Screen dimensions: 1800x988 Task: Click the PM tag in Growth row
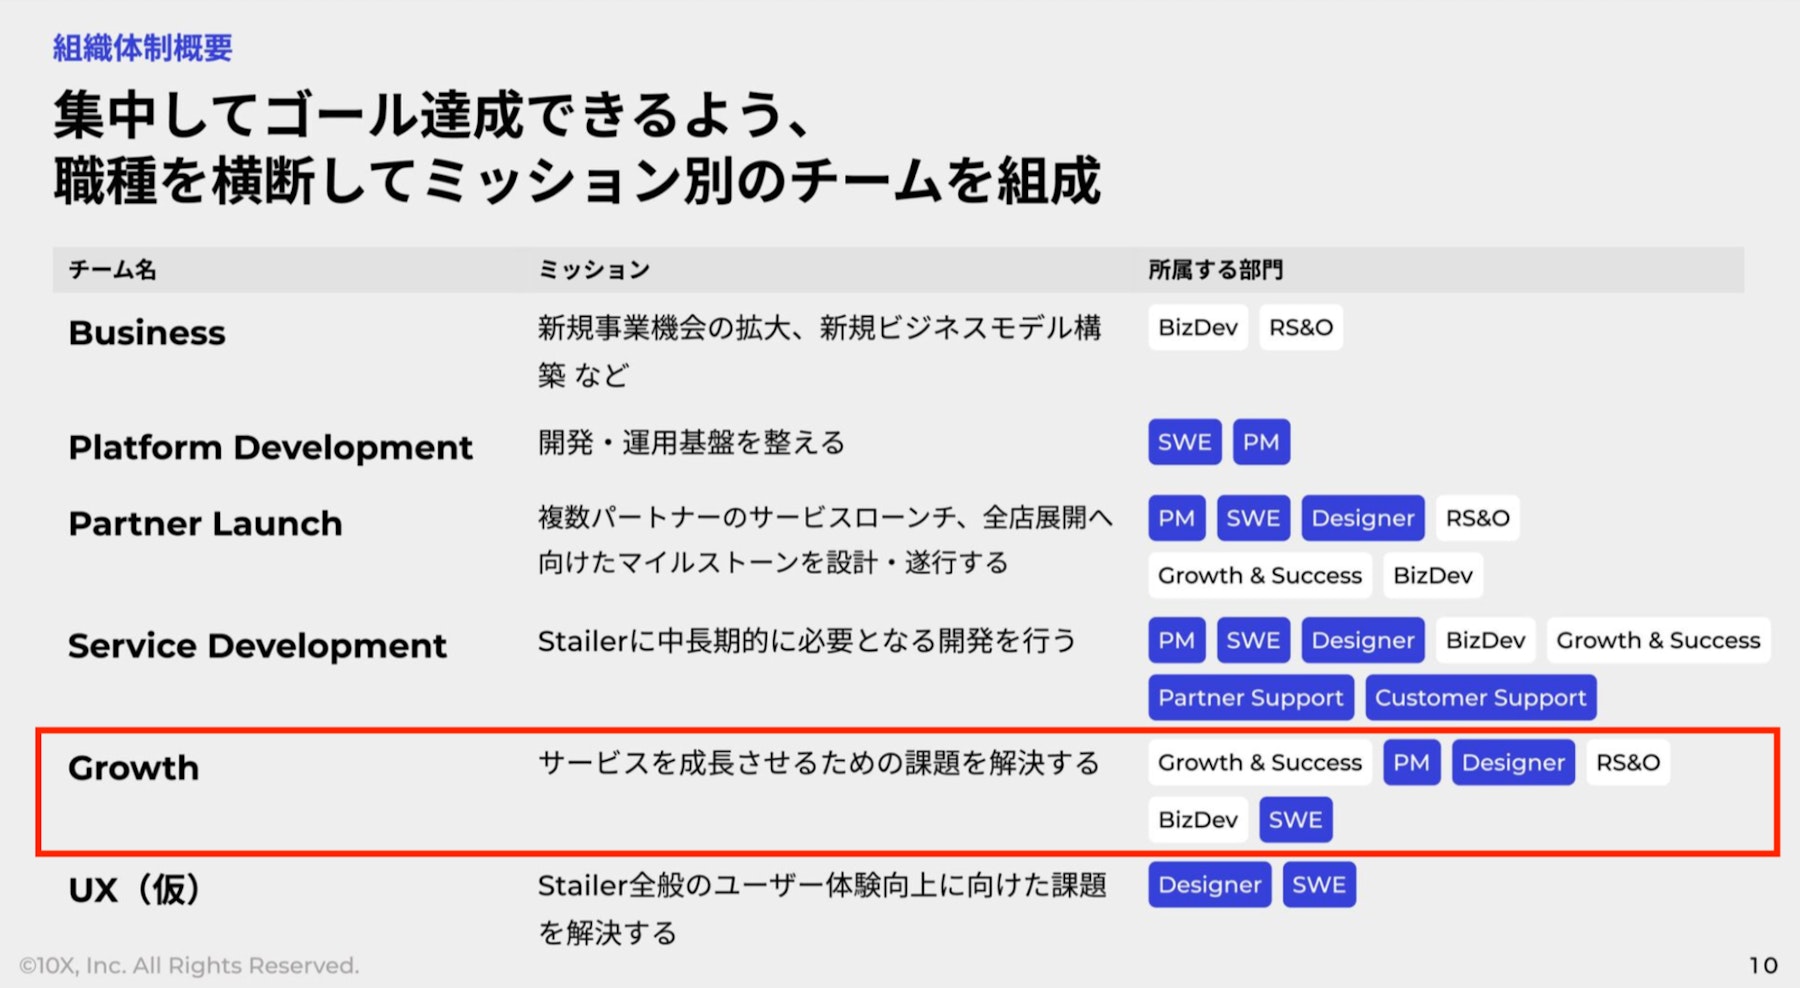pos(1411,762)
